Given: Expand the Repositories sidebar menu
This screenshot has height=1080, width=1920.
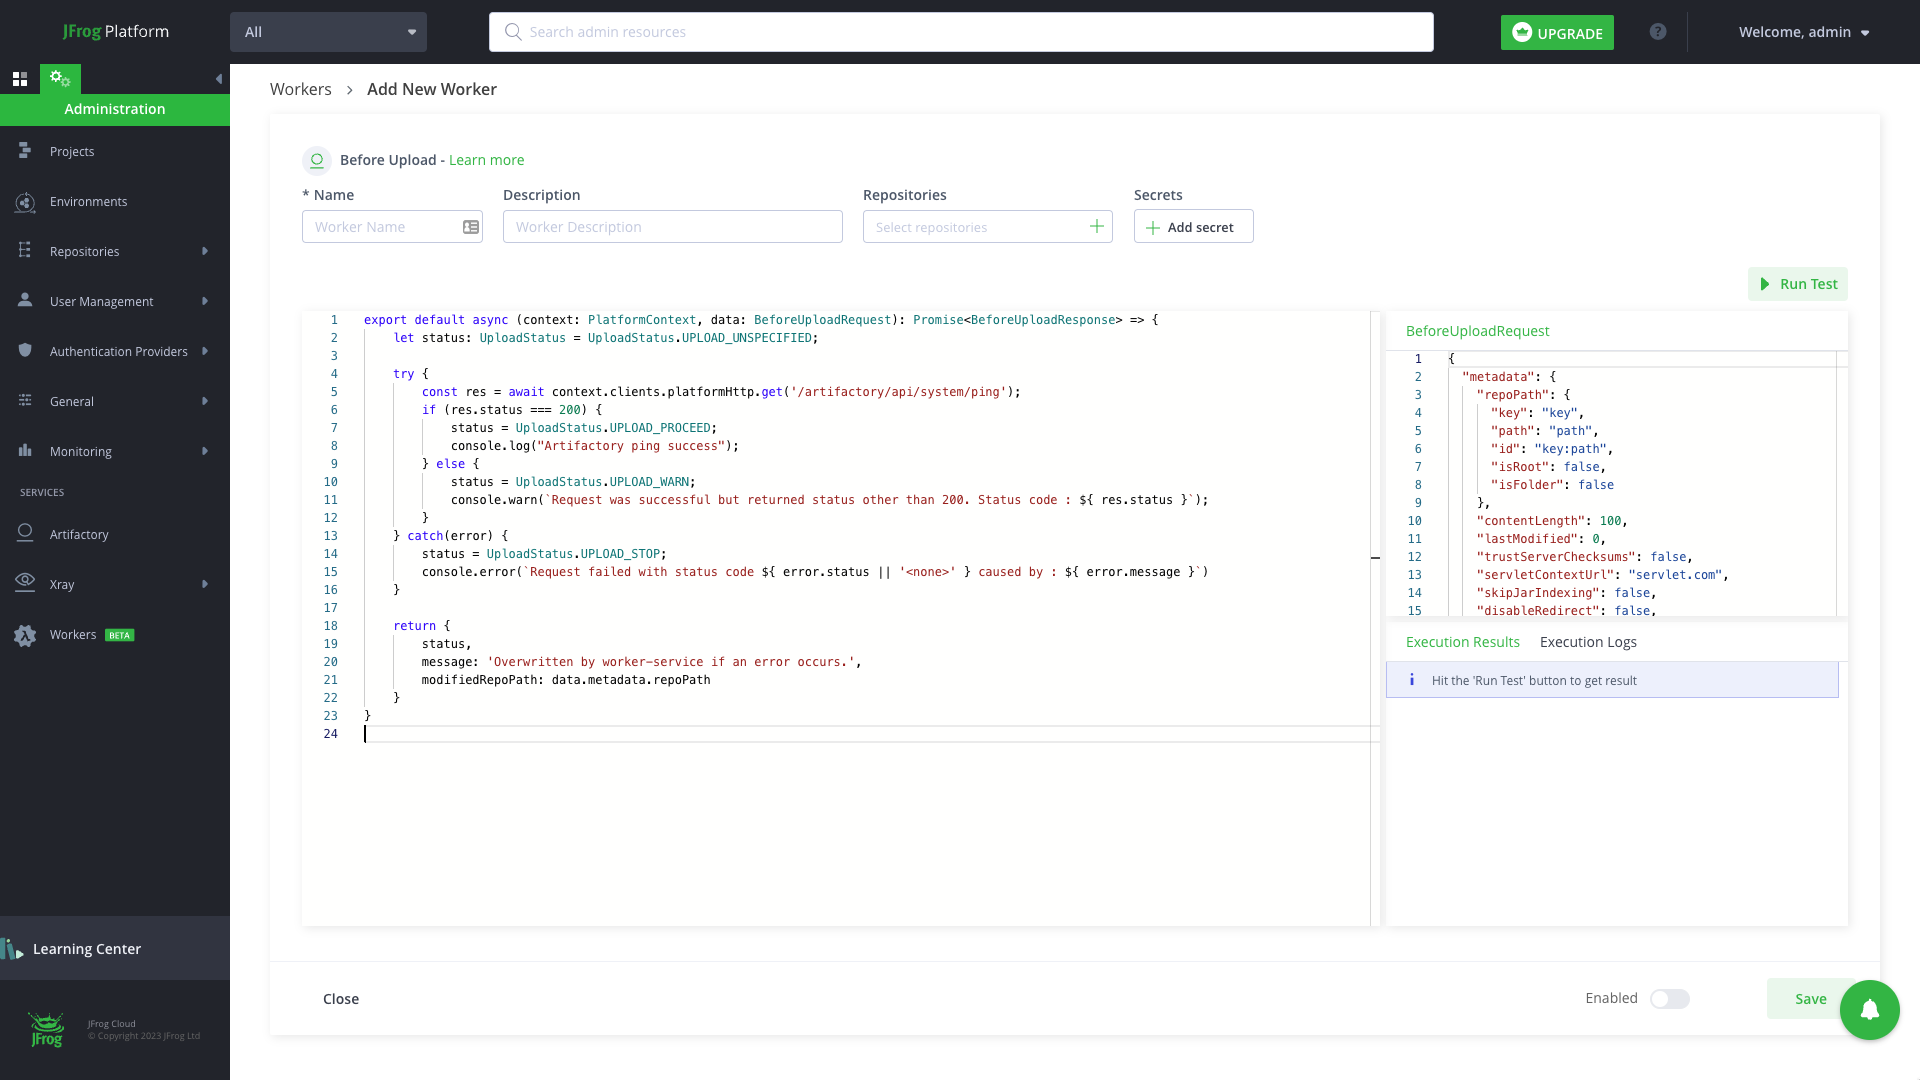Looking at the screenshot, I should tap(85, 251).
